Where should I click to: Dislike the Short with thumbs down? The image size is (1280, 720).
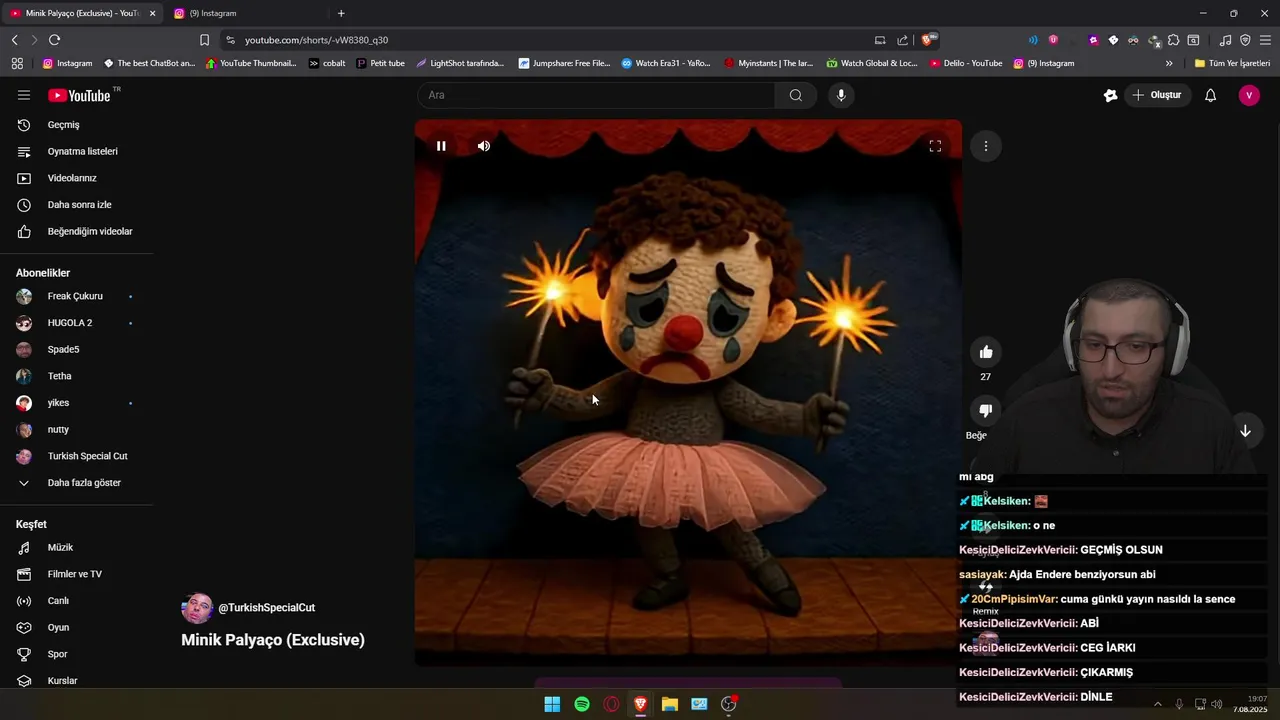[986, 410]
